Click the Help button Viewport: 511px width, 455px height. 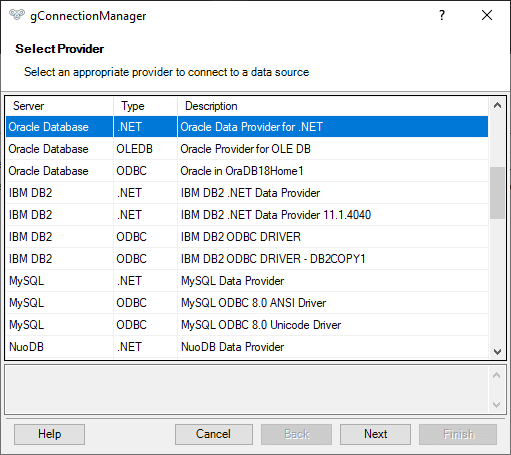coord(49,434)
